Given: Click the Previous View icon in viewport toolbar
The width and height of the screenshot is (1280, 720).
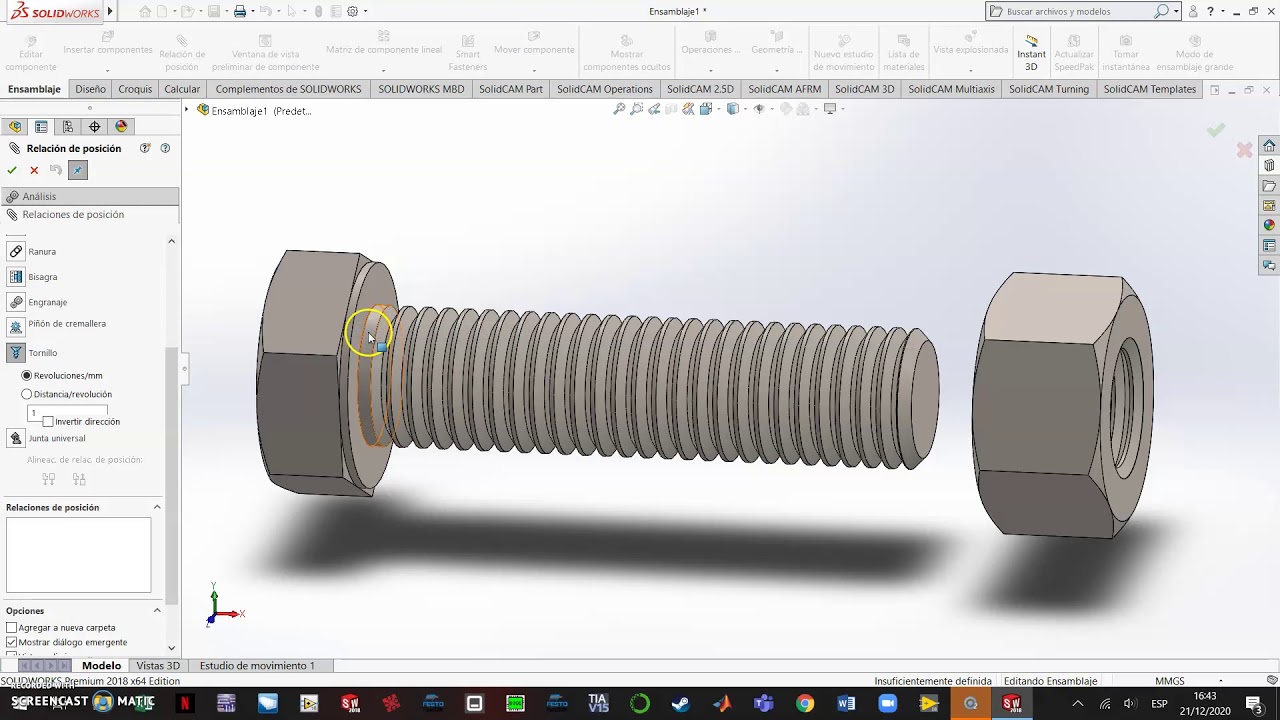Looking at the screenshot, I should click(x=654, y=109).
